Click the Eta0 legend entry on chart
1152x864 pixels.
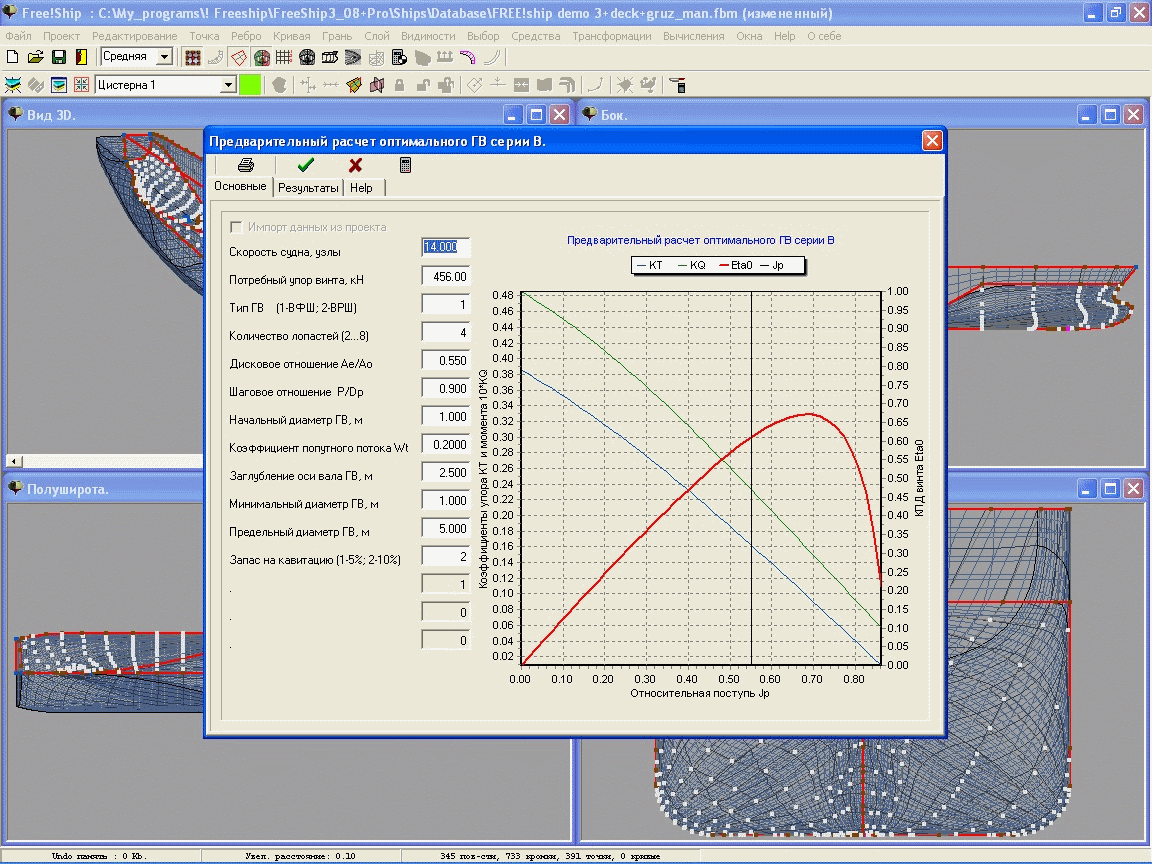tap(735, 265)
